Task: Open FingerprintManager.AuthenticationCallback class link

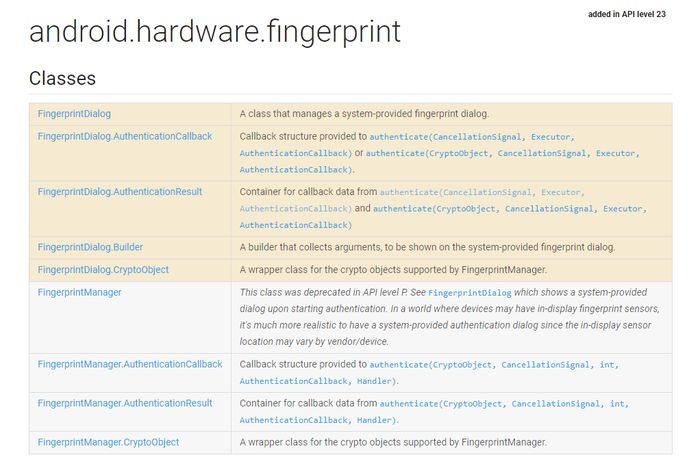Action: [x=130, y=364]
